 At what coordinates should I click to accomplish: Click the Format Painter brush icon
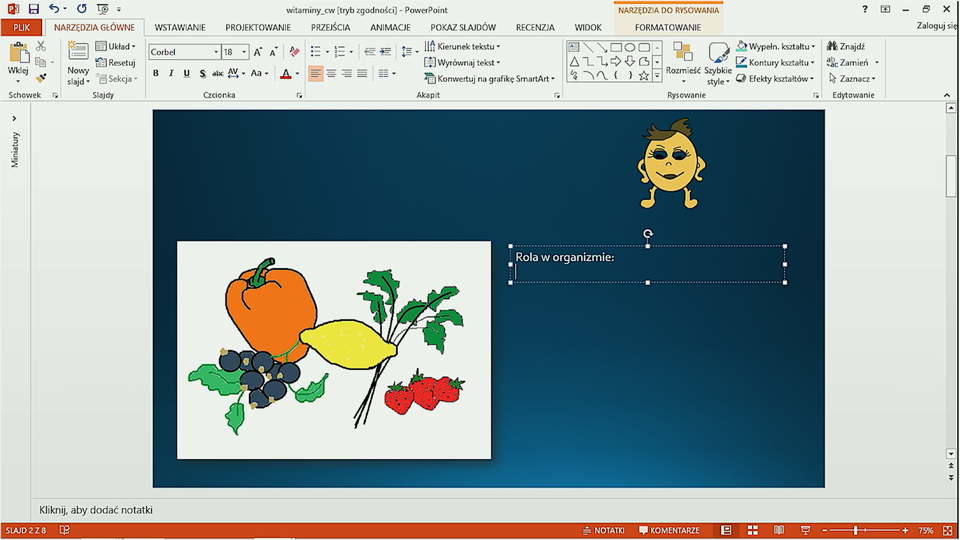[41, 78]
